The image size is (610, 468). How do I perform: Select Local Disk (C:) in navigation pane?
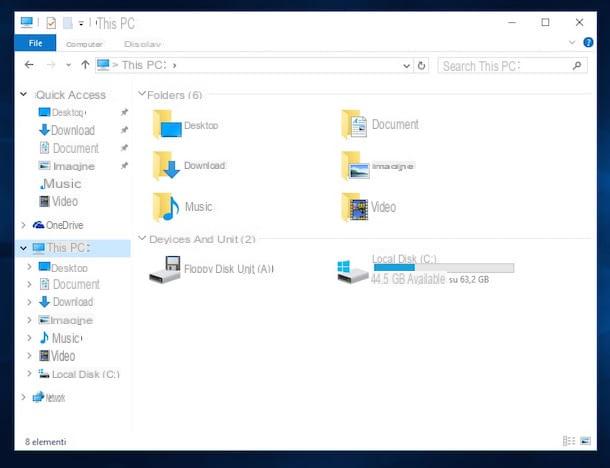[x=79, y=374]
